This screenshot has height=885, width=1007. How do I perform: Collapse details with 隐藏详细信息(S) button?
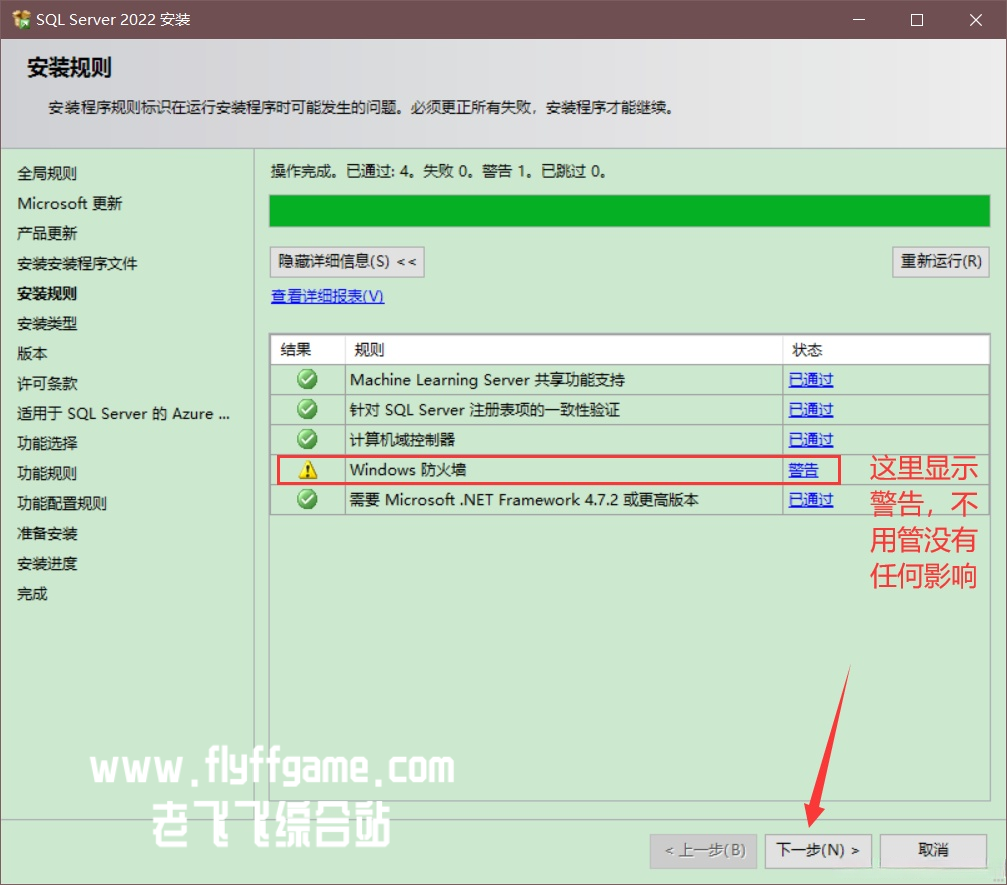[347, 262]
